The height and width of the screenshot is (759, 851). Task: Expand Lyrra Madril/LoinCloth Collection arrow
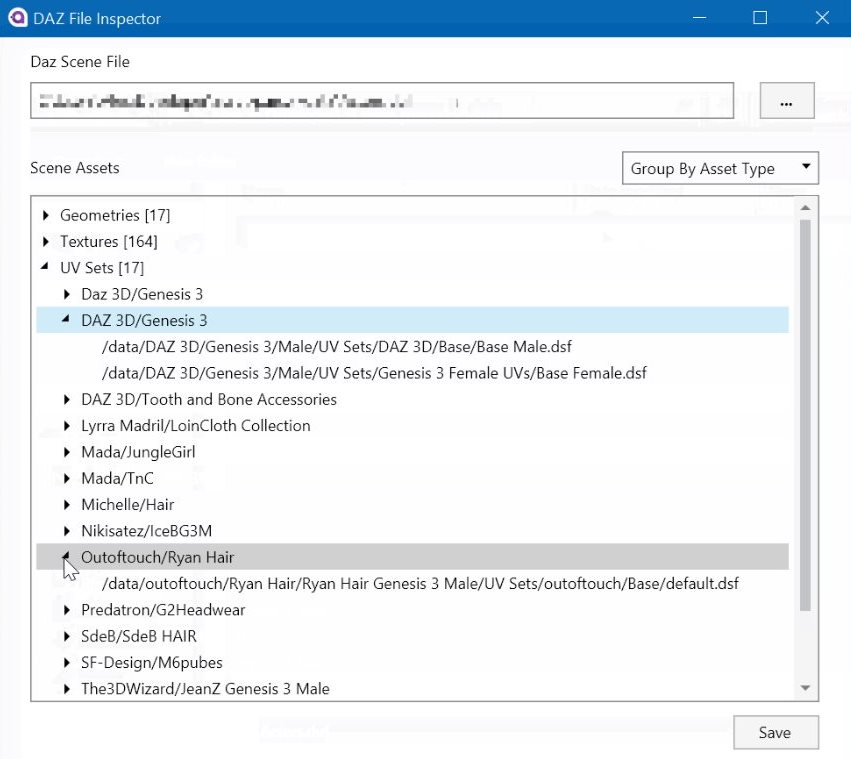tap(67, 426)
